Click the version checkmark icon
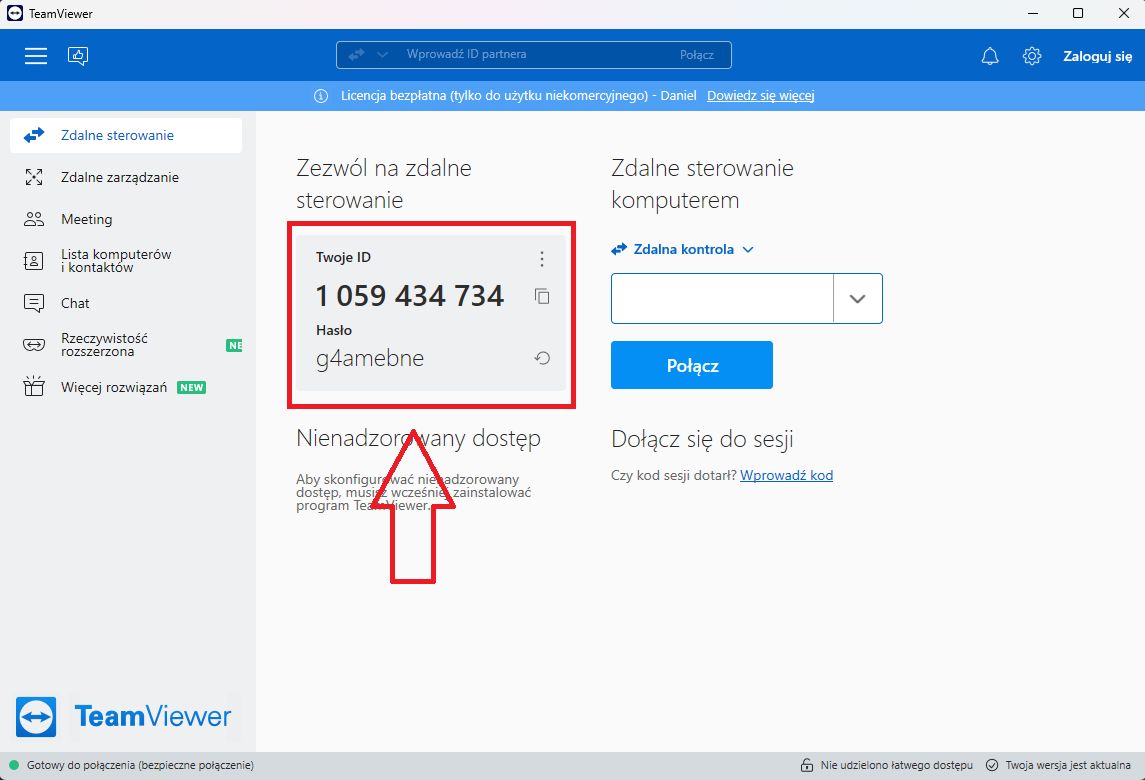Image resolution: width=1145 pixels, height=780 pixels. coord(992,765)
